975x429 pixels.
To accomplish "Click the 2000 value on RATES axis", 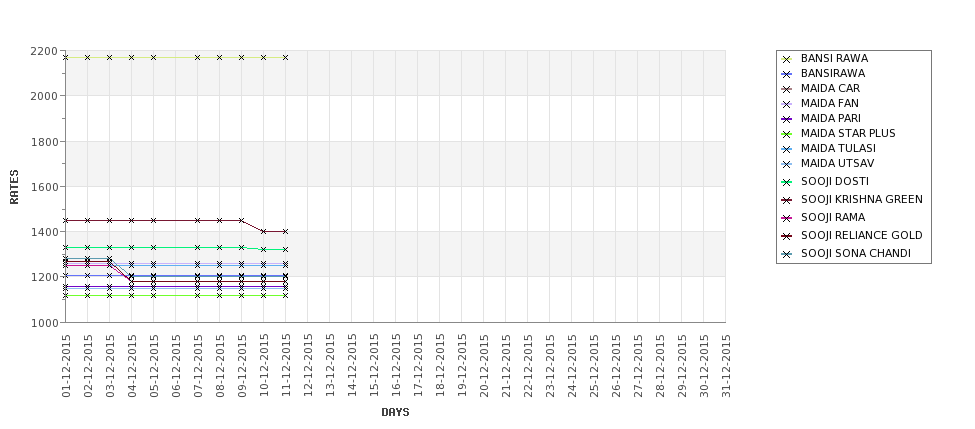I will [44, 96].
